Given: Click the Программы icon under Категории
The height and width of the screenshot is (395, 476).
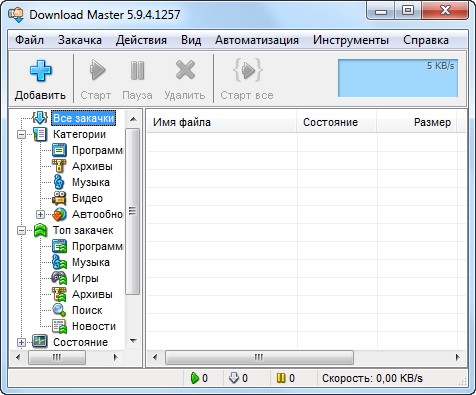Looking at the screenshot, I should (59, 150).
